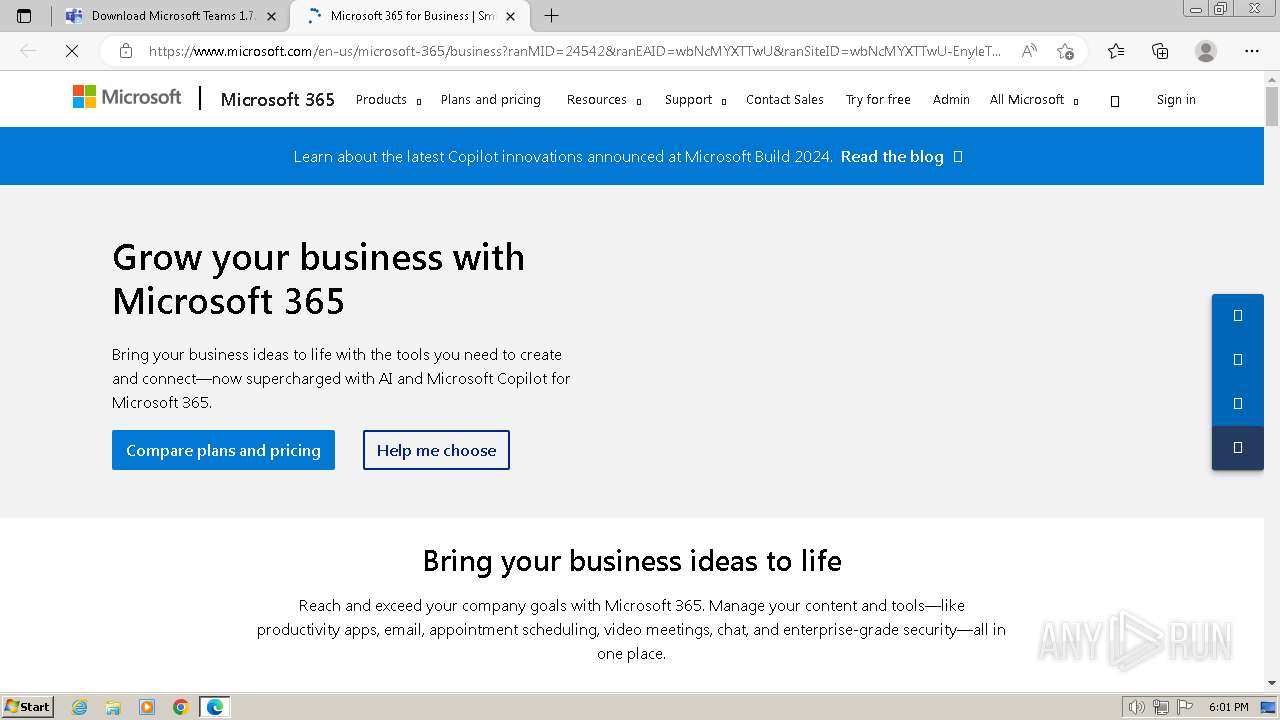The image size is (1280, 720).
Task: Open Read aloud icon in address bar
Action: (x=1029, y=51)
